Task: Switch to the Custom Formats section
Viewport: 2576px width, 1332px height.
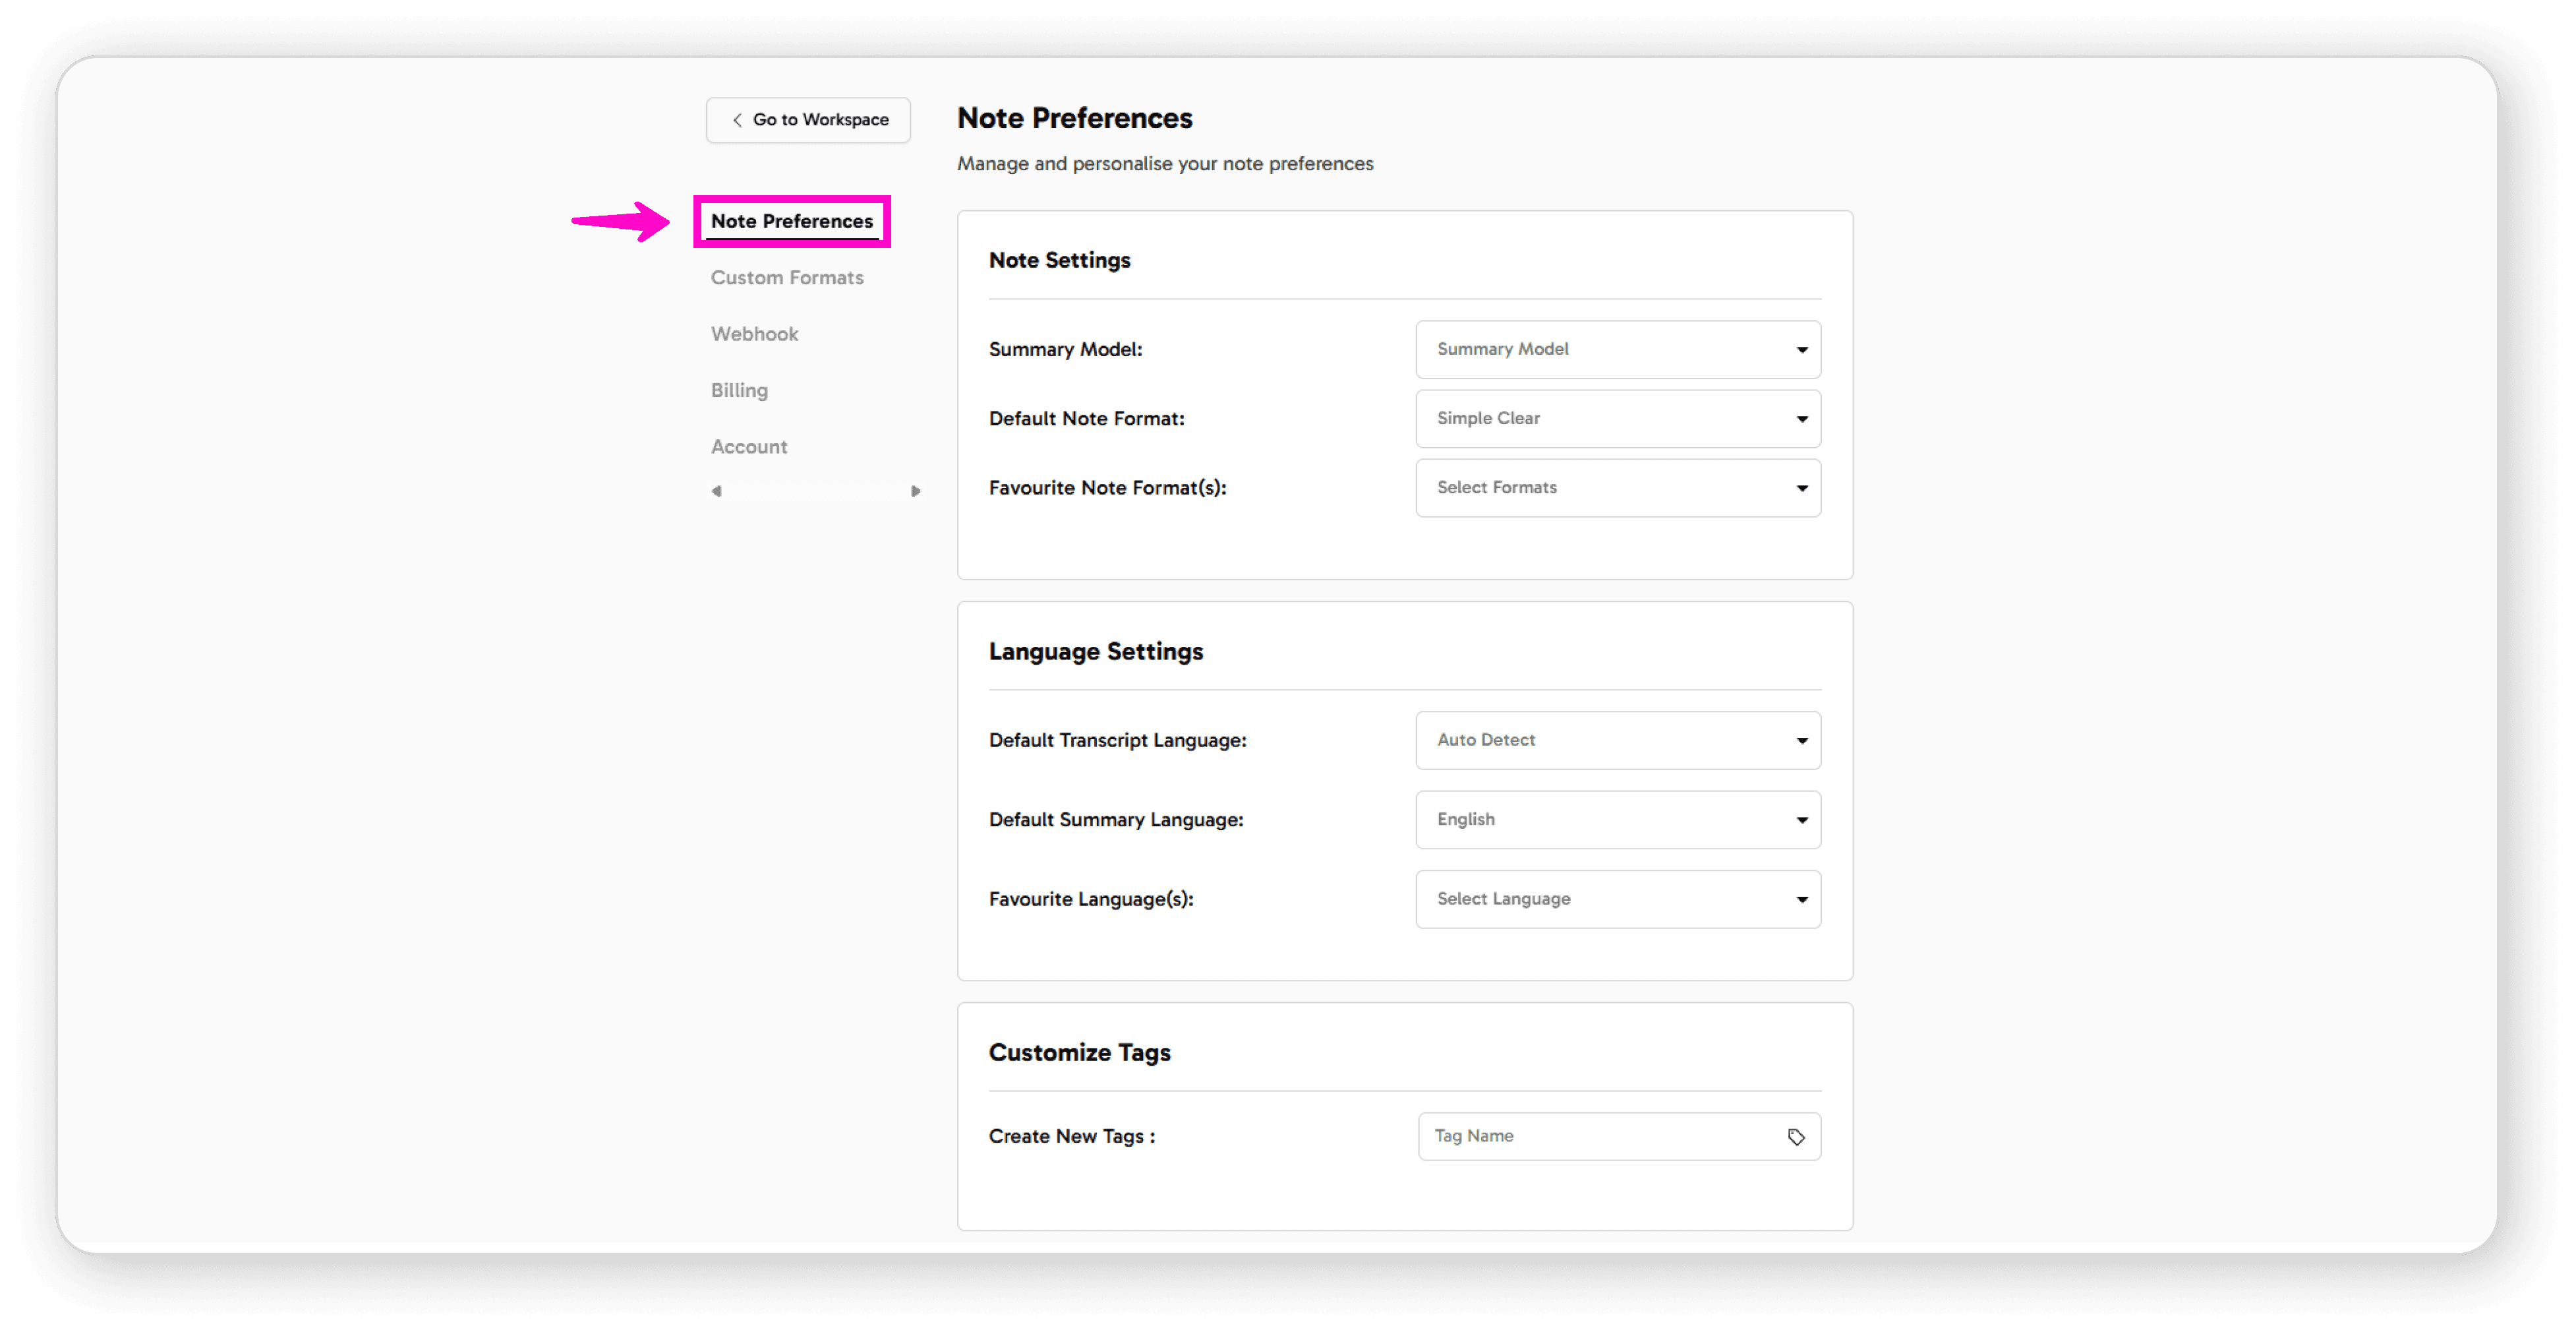Action: point(787,277)
